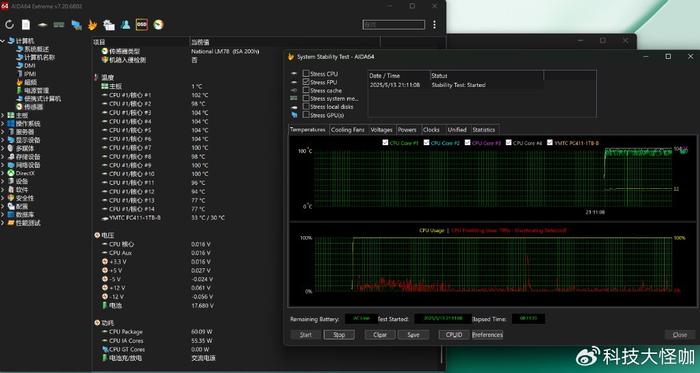This screenshot has width=700, height=373.
Task: Enable the Stress CPU checkbox
Action: click(306, 74)
